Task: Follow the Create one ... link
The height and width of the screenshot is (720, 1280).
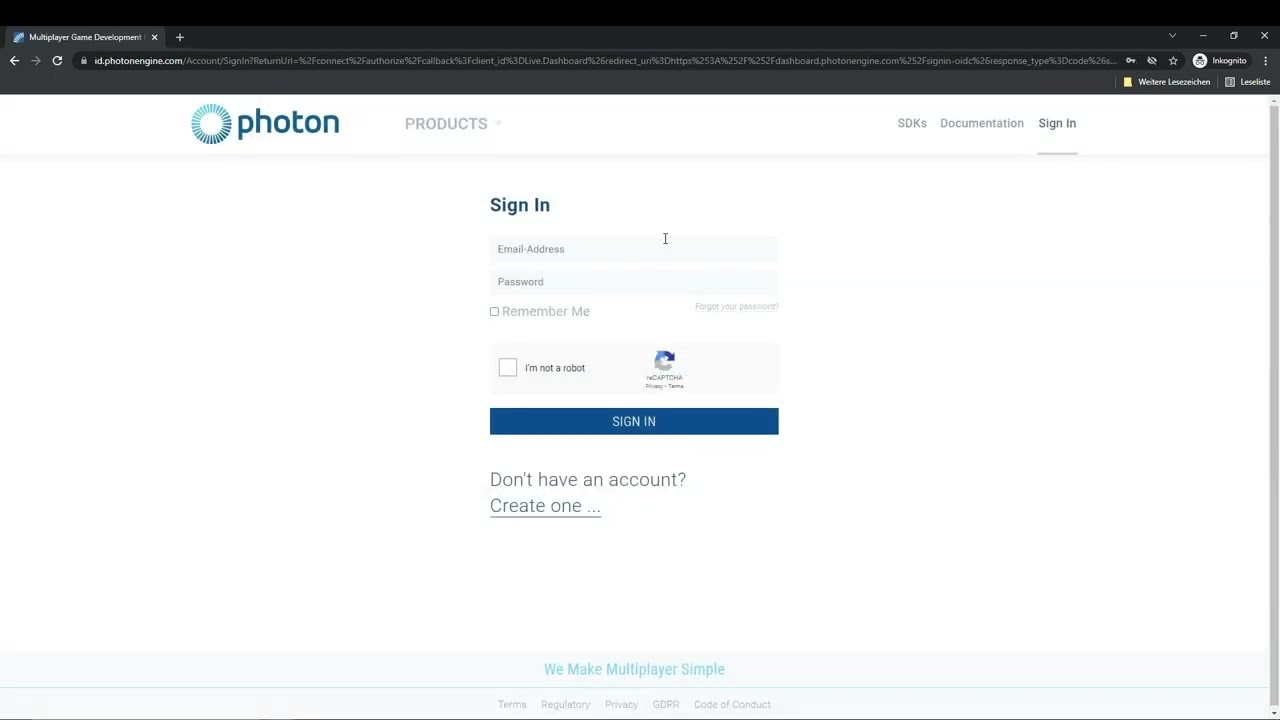Action: pos(545,506)
